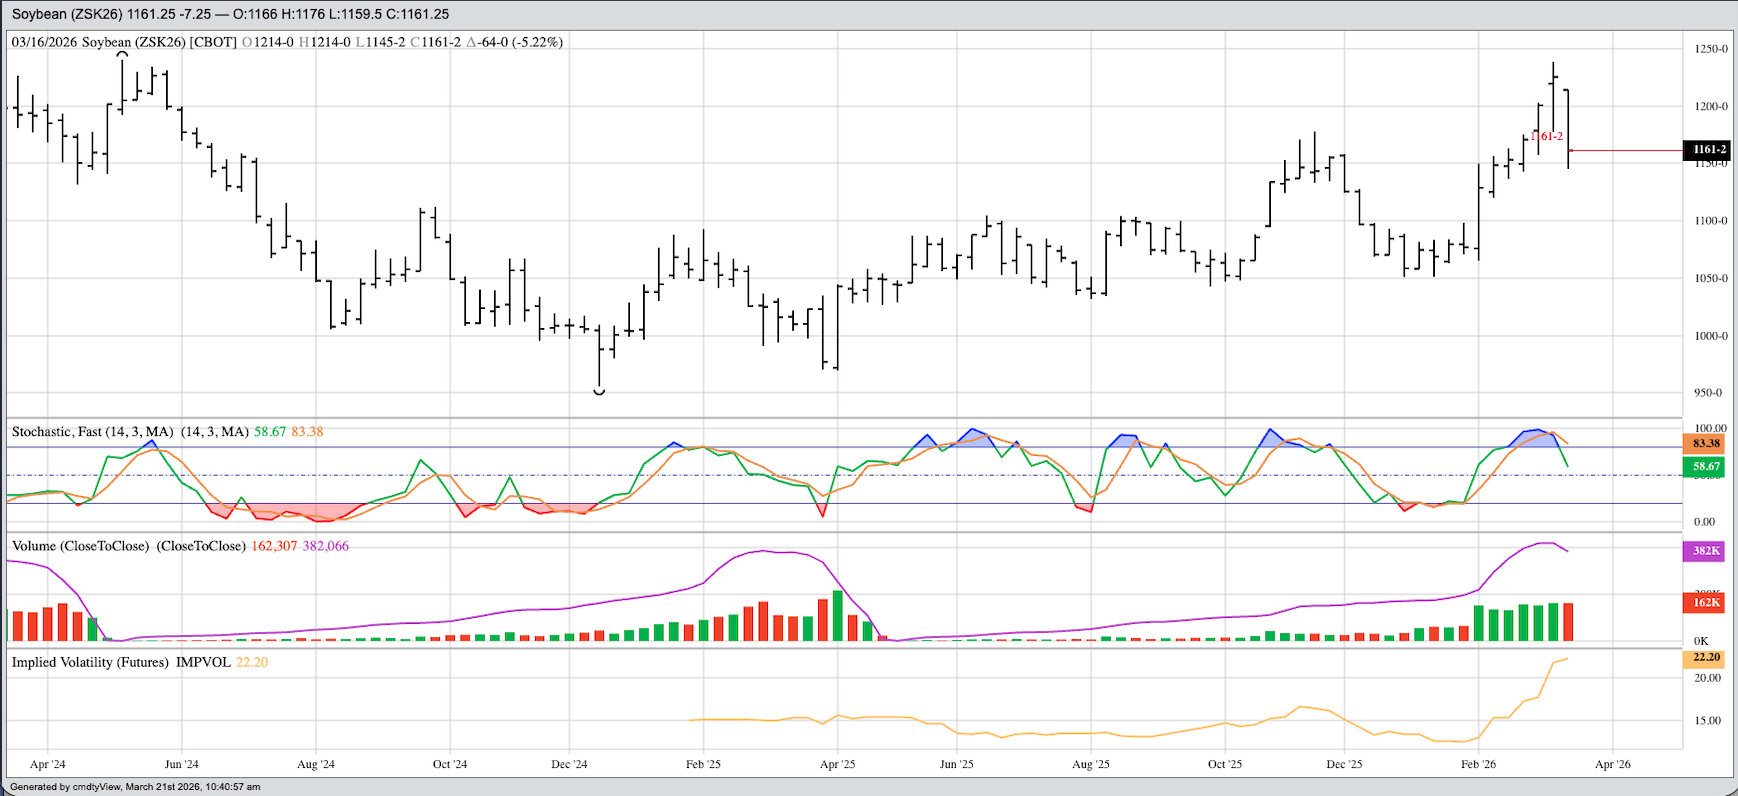Click the red 162K volume tag
Image resolution: width=1738 pixels, height=796 pixels.
pos(1705,602)
